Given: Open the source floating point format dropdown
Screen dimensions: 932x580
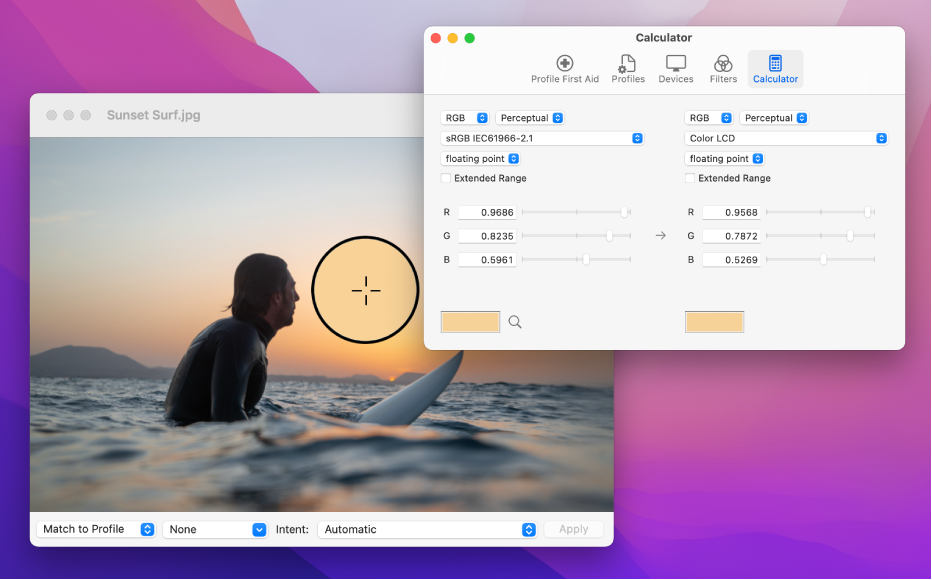Looking at the screenshot, I should [480, 159].
